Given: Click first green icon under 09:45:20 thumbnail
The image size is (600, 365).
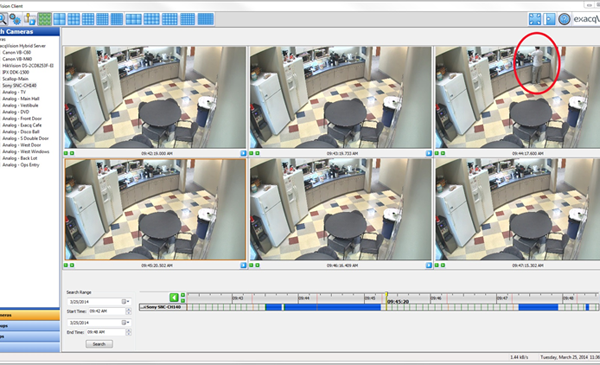Looking at the screenshot, I should pos(66,265).
